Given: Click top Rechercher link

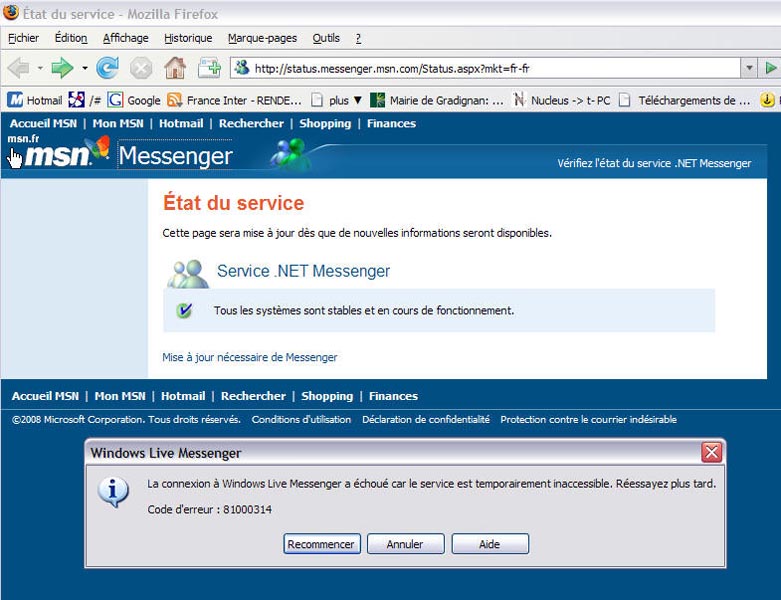Looking at the screenshot, I should pyautogui.click(x=251, y=123).
